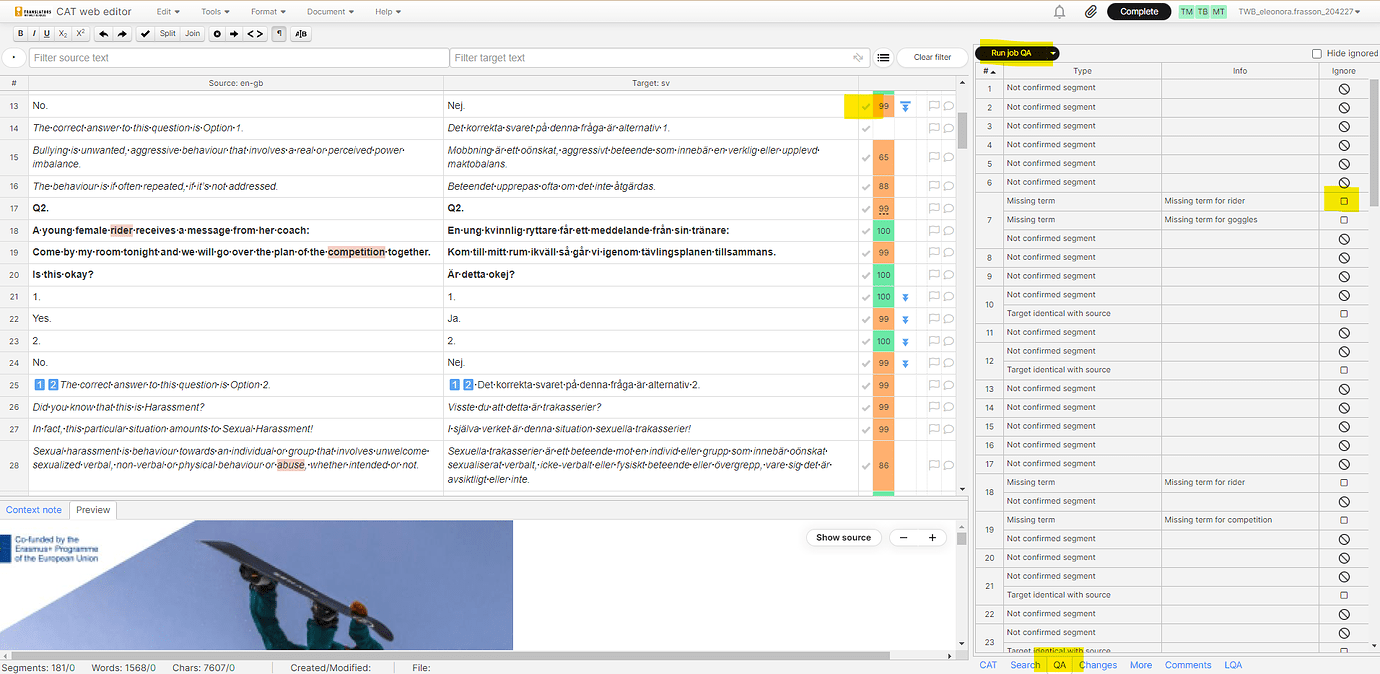This screenshot has width=1380, height=674.
Task: Apply superscript formatting
Action: (81, 34)
